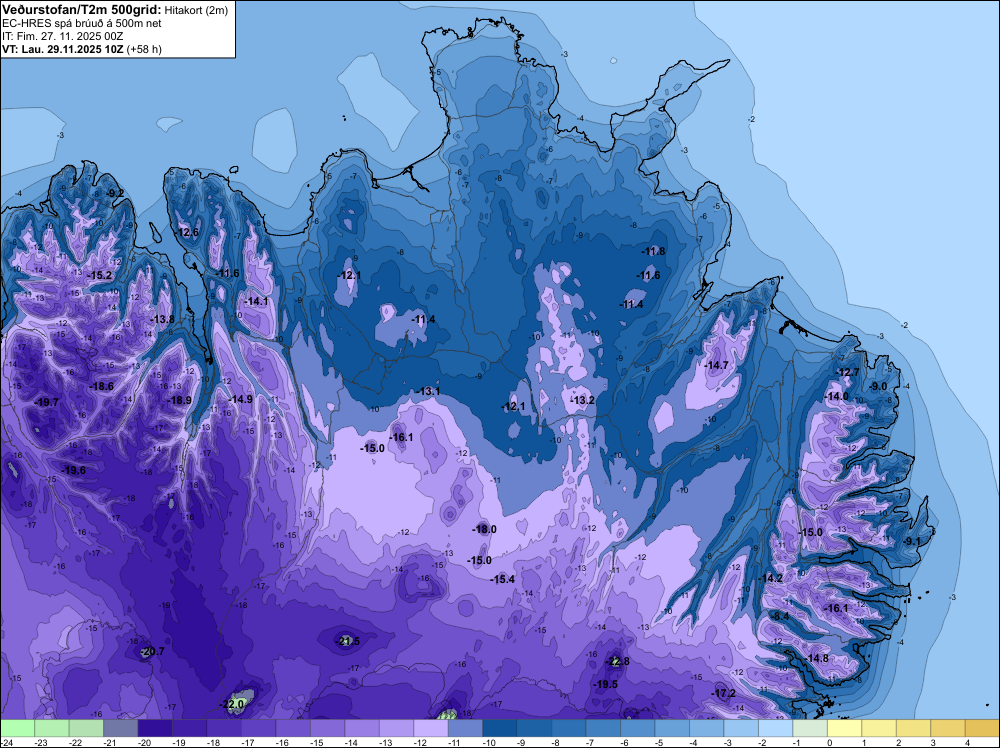1000x748 pixels.
Task: Click the -17.2 temperature value
Action: [x=724, y=693]
